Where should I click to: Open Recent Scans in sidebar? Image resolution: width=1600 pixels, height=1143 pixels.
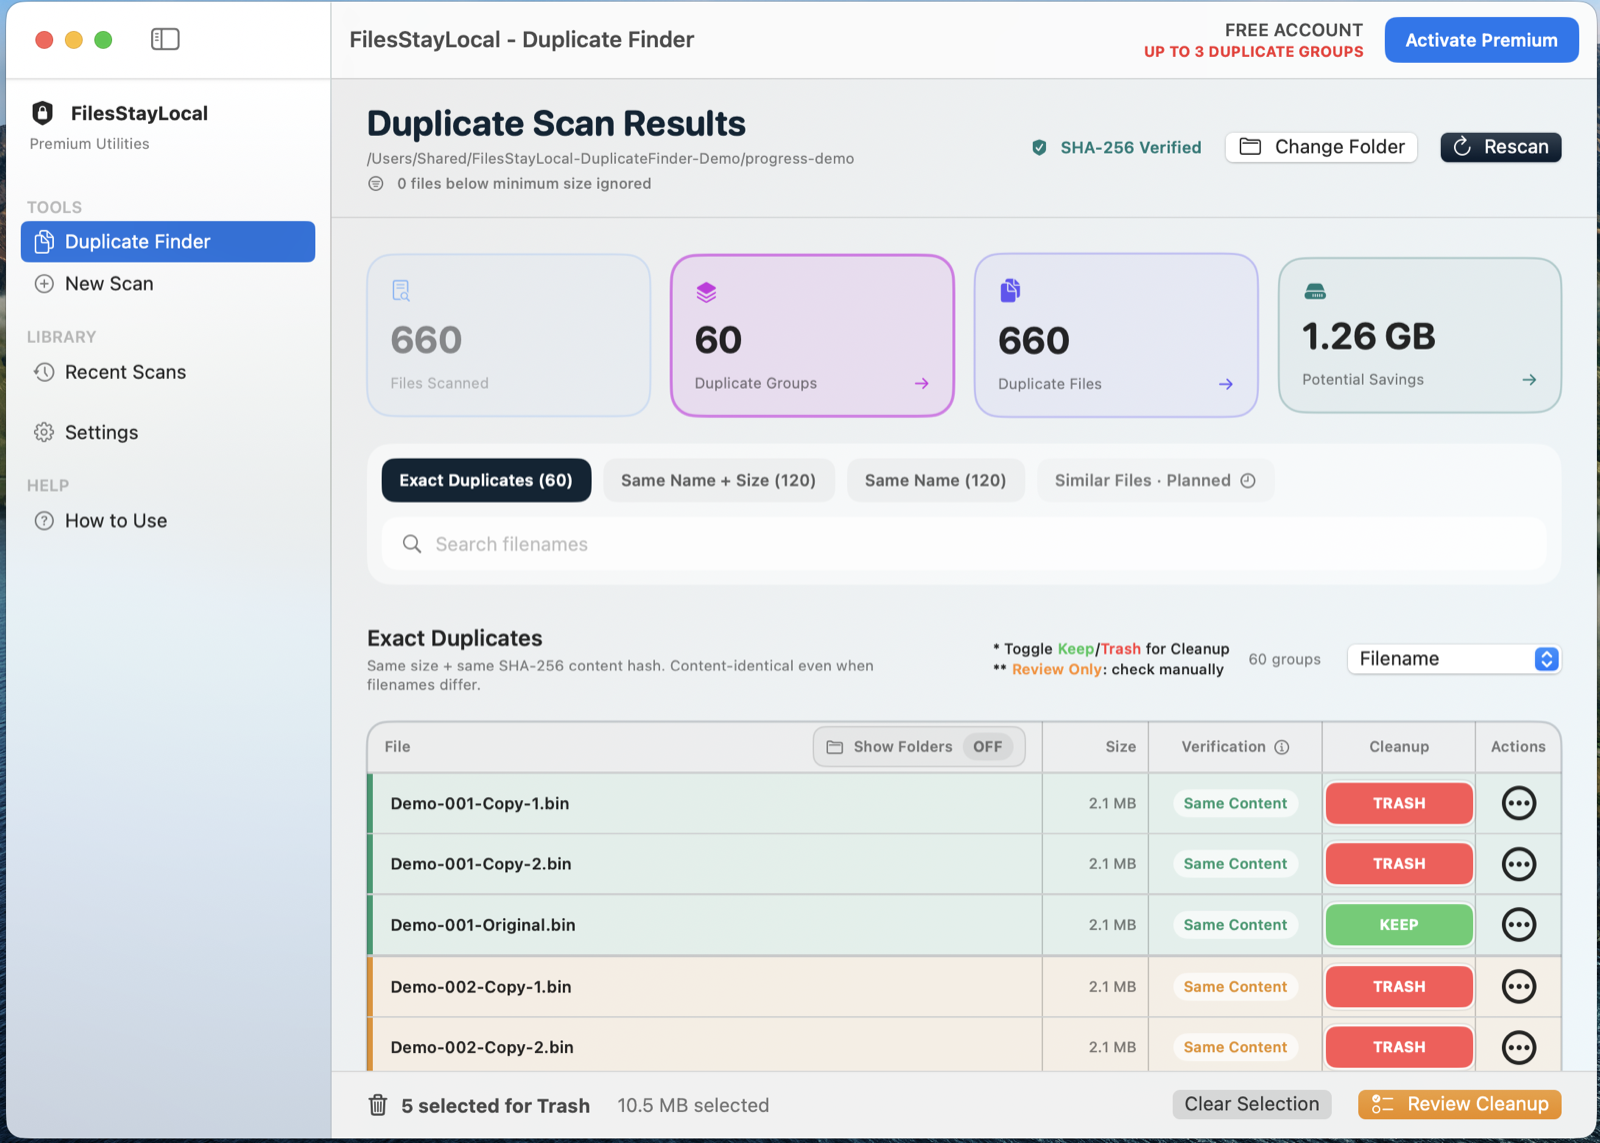168,372
